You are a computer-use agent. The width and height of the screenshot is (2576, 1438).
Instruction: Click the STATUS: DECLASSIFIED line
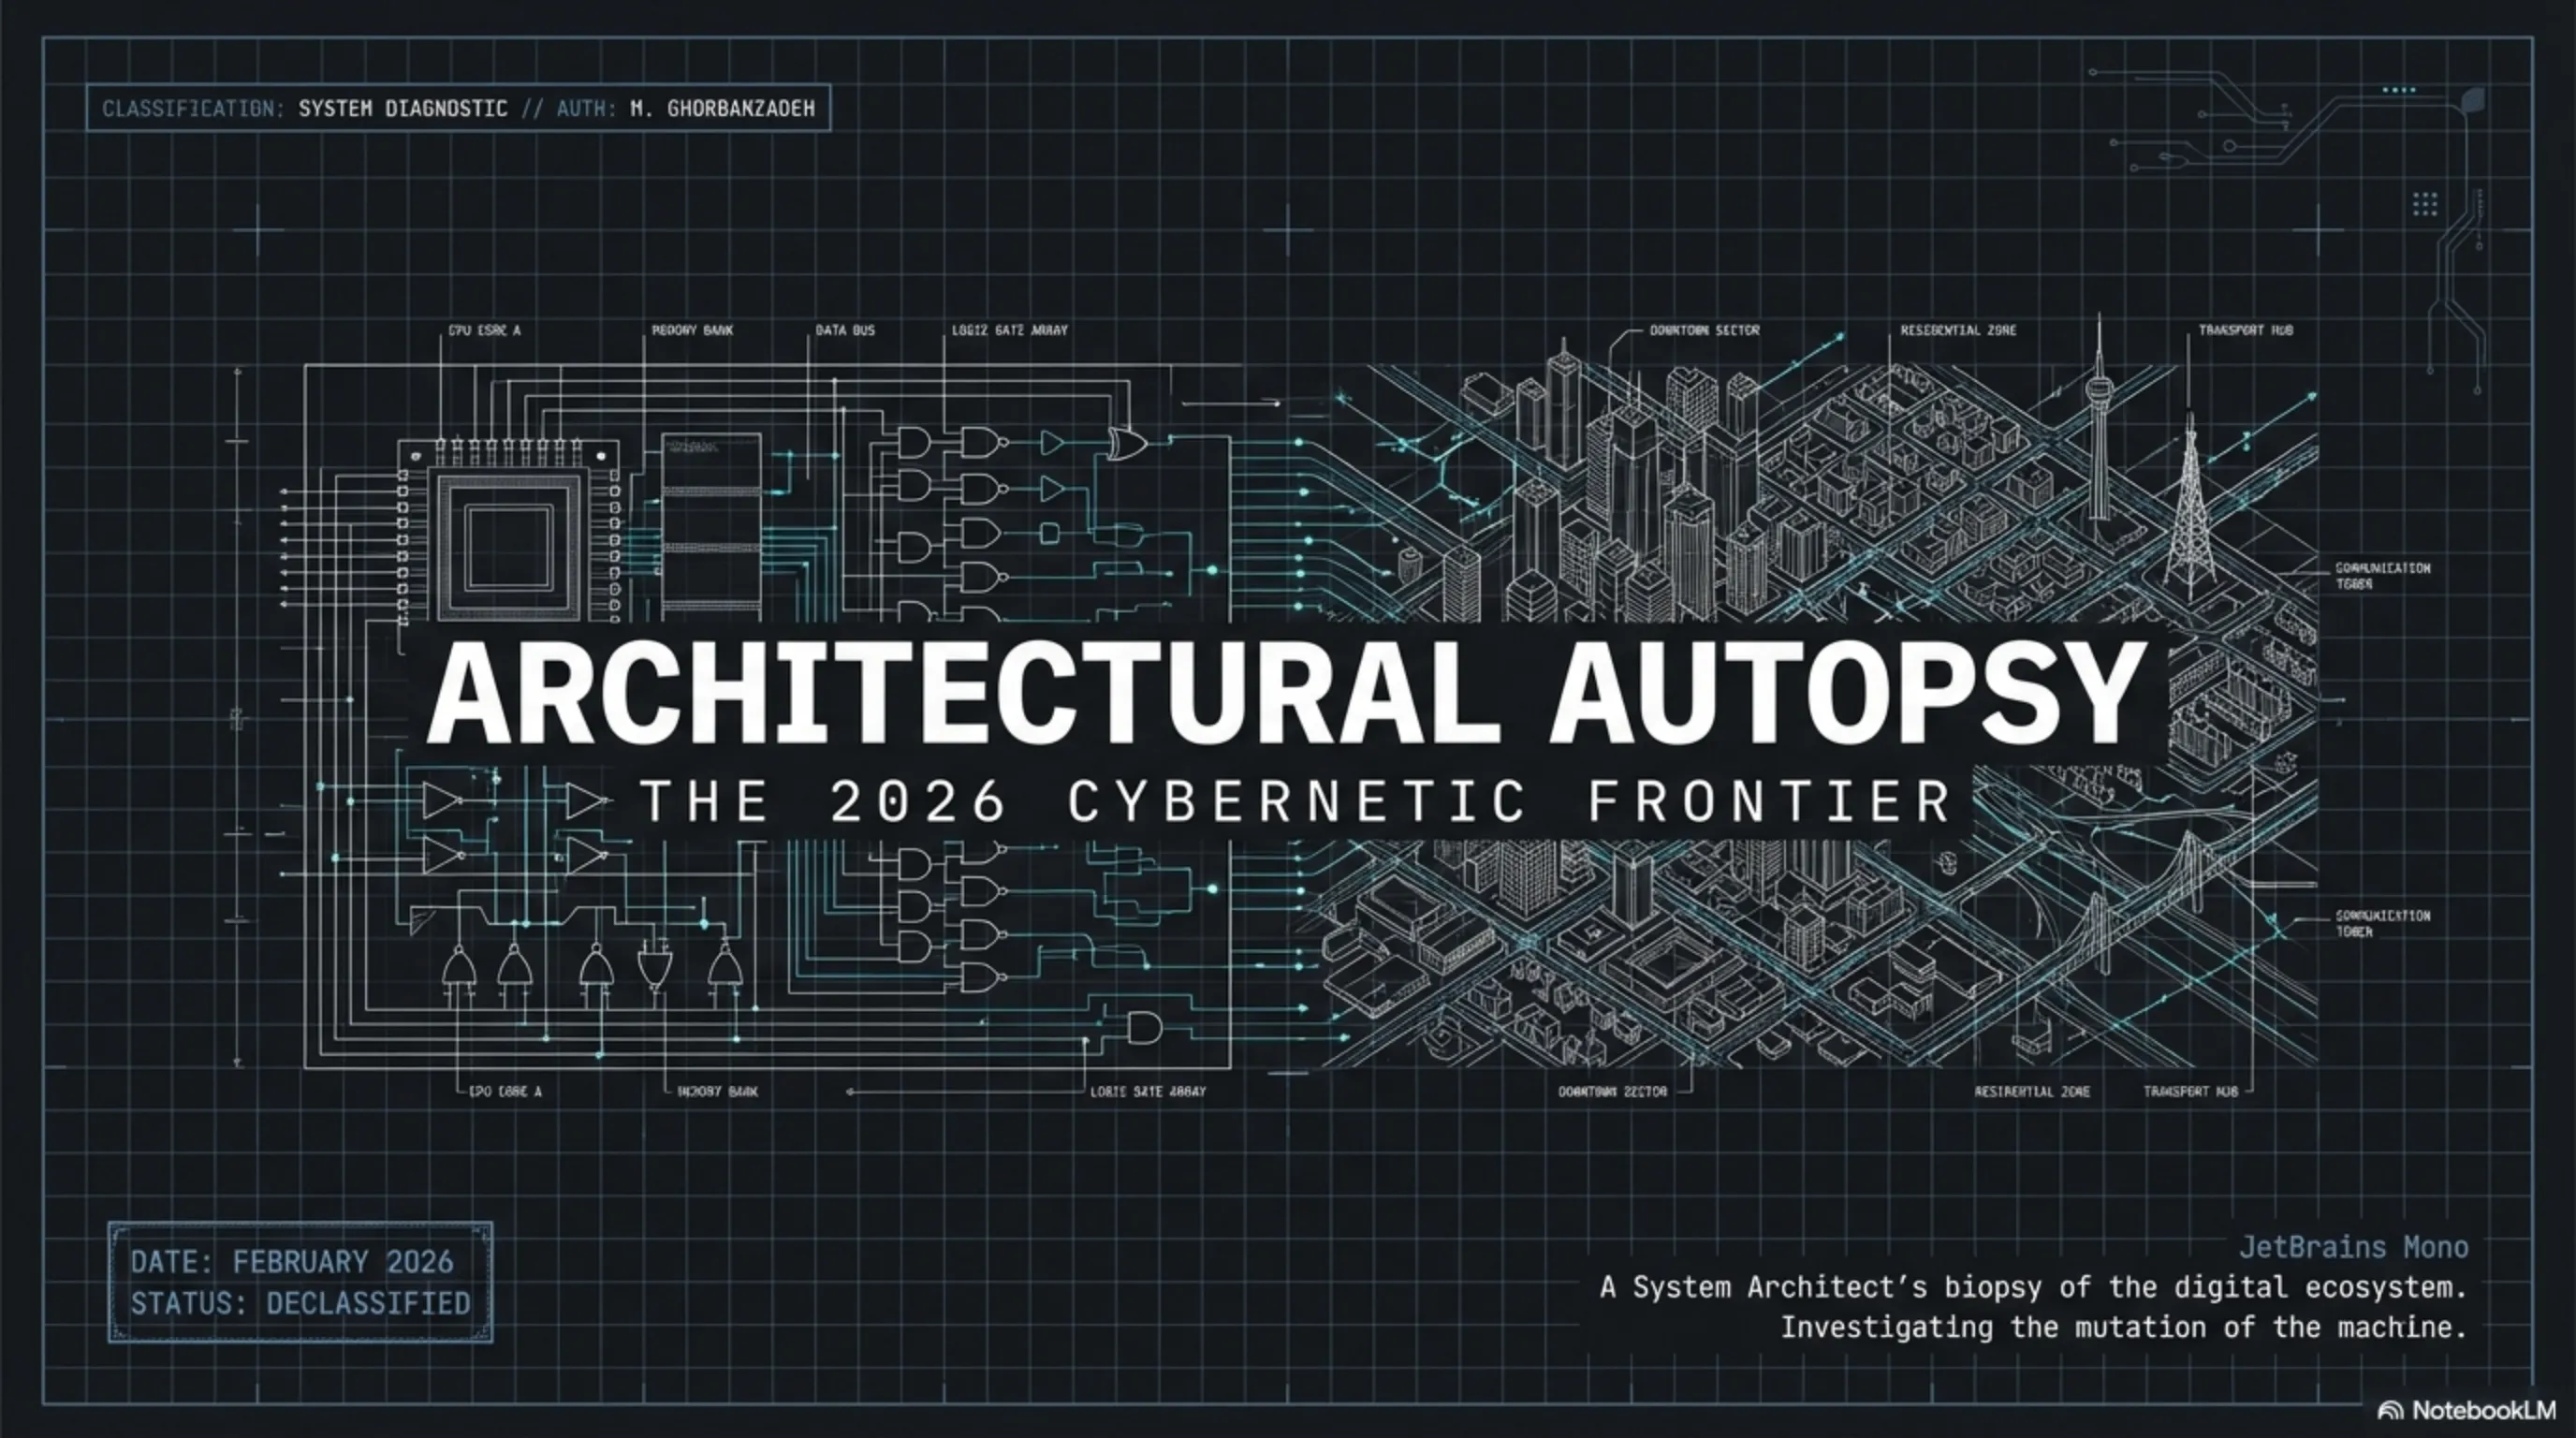pyautogui.click(x=300, y=1303)
